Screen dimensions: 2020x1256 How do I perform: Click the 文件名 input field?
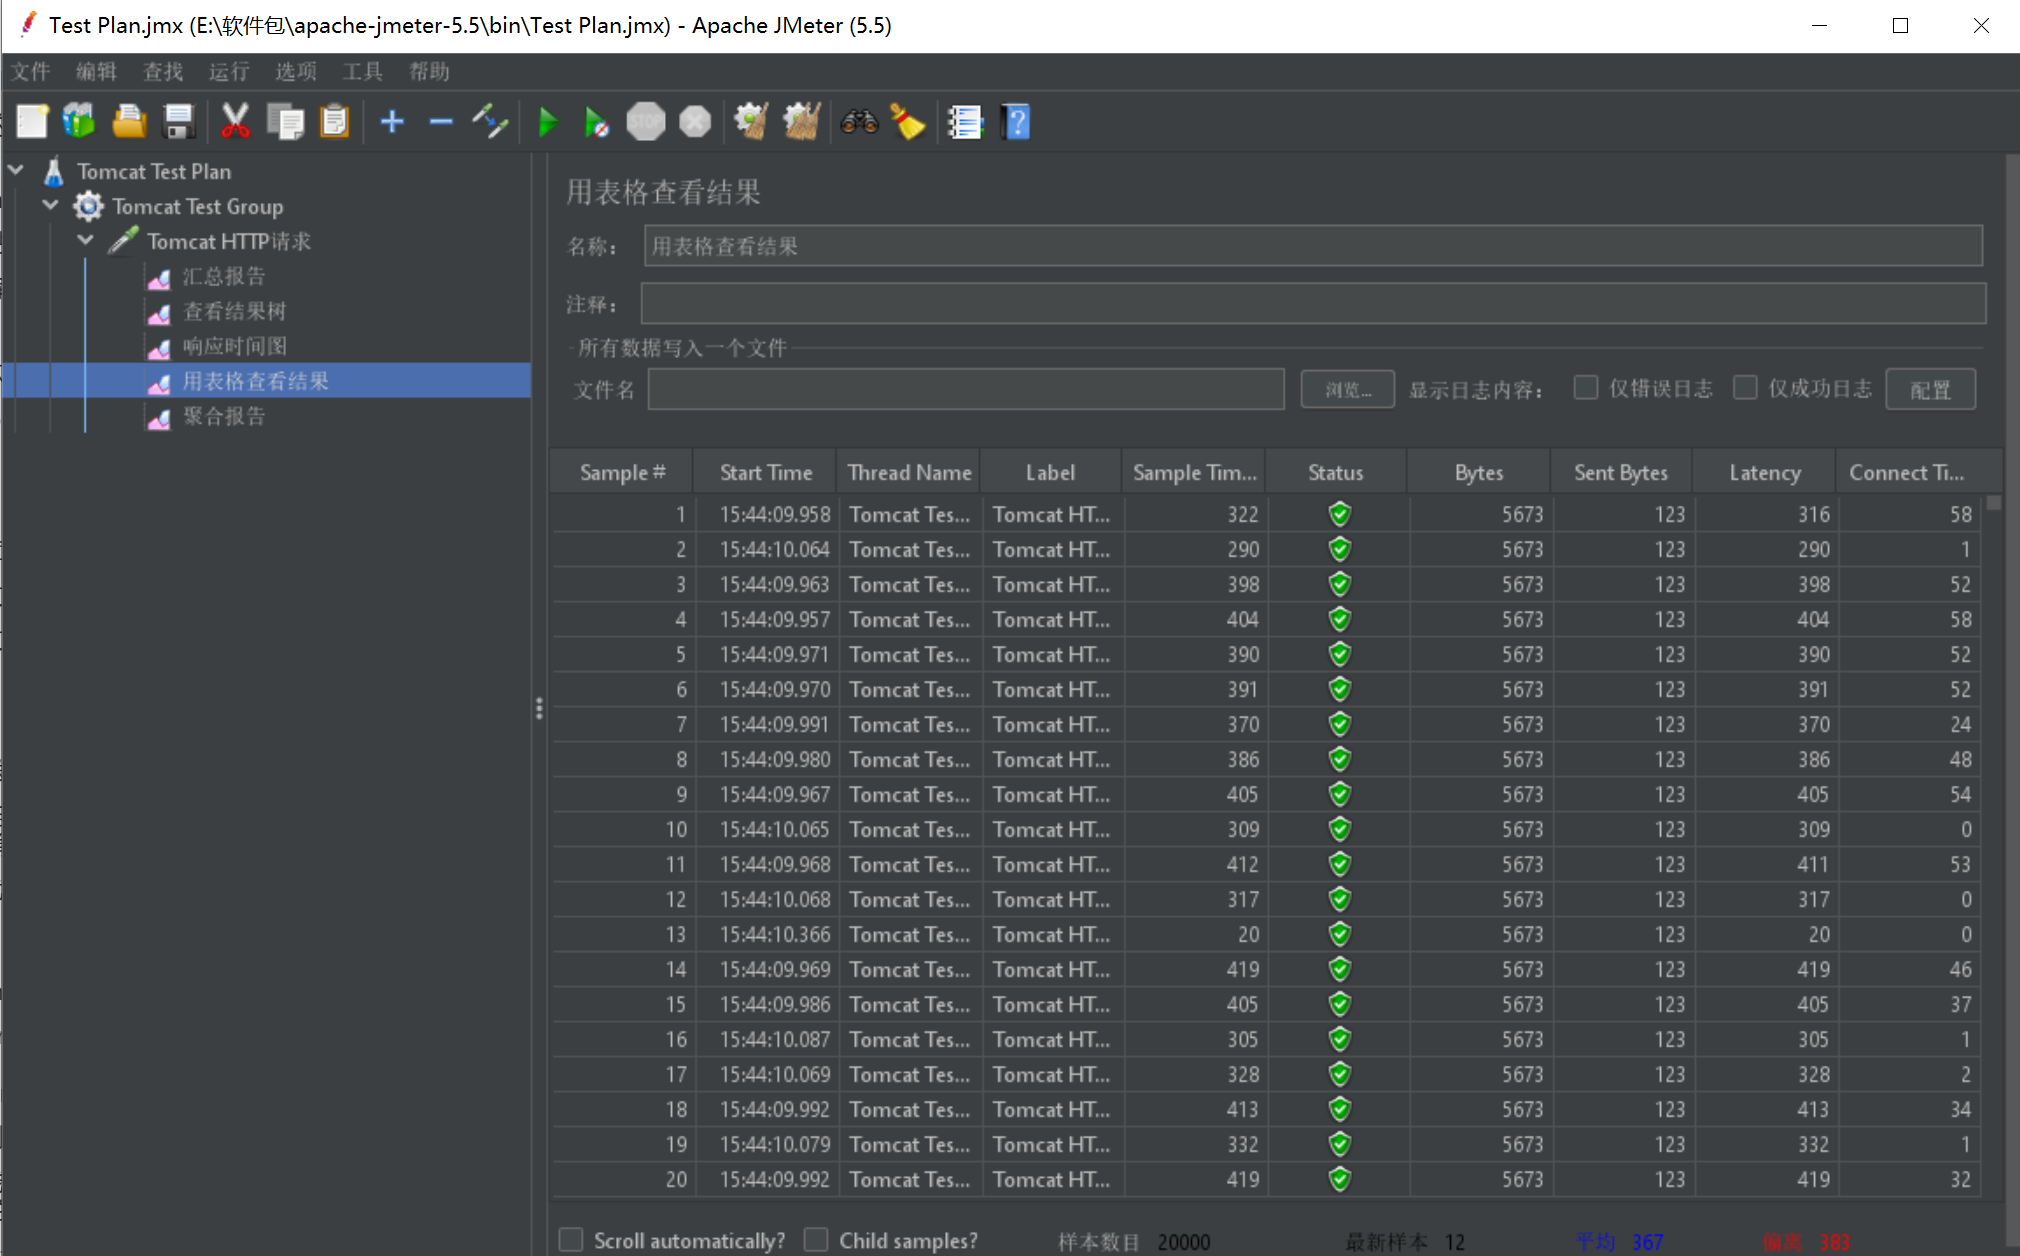click(x=966, y=389)
